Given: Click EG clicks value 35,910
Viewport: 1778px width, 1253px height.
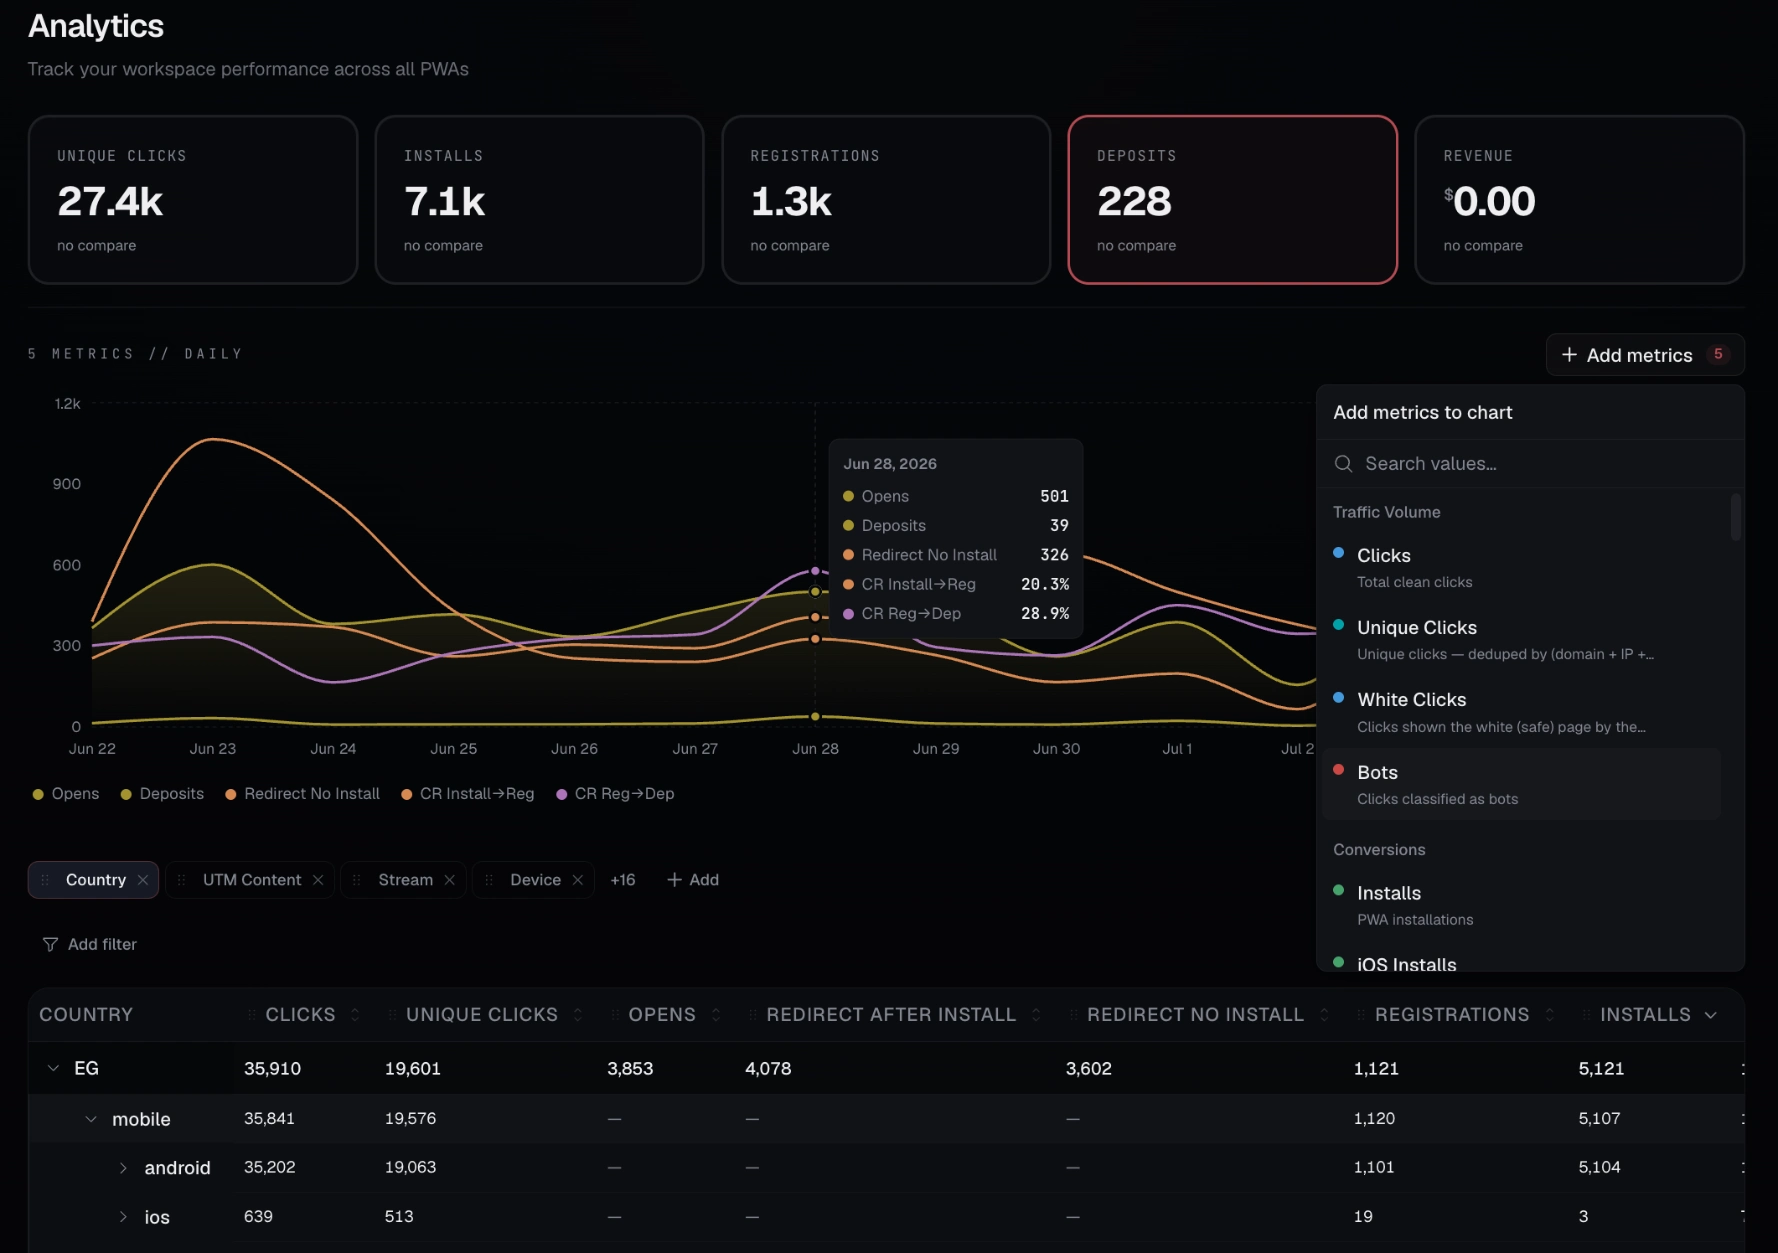Looking at the screenshot, I should 272,1069.
